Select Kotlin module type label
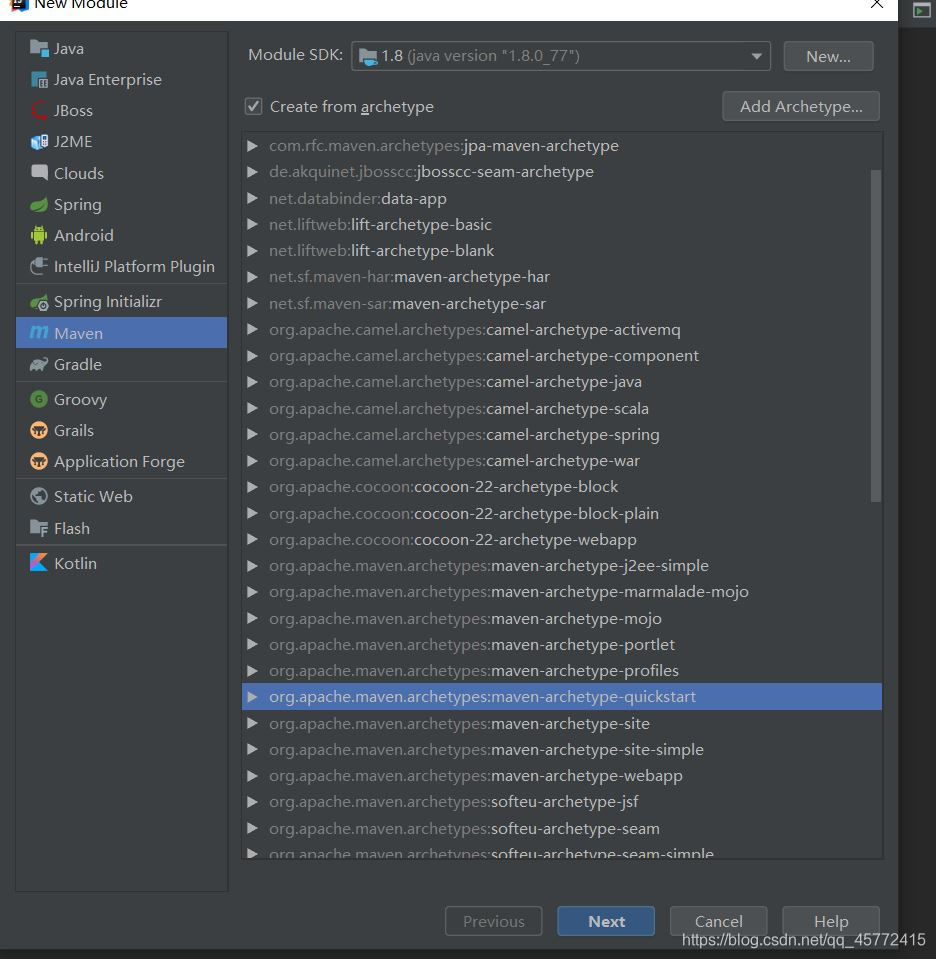 [75, 563]
